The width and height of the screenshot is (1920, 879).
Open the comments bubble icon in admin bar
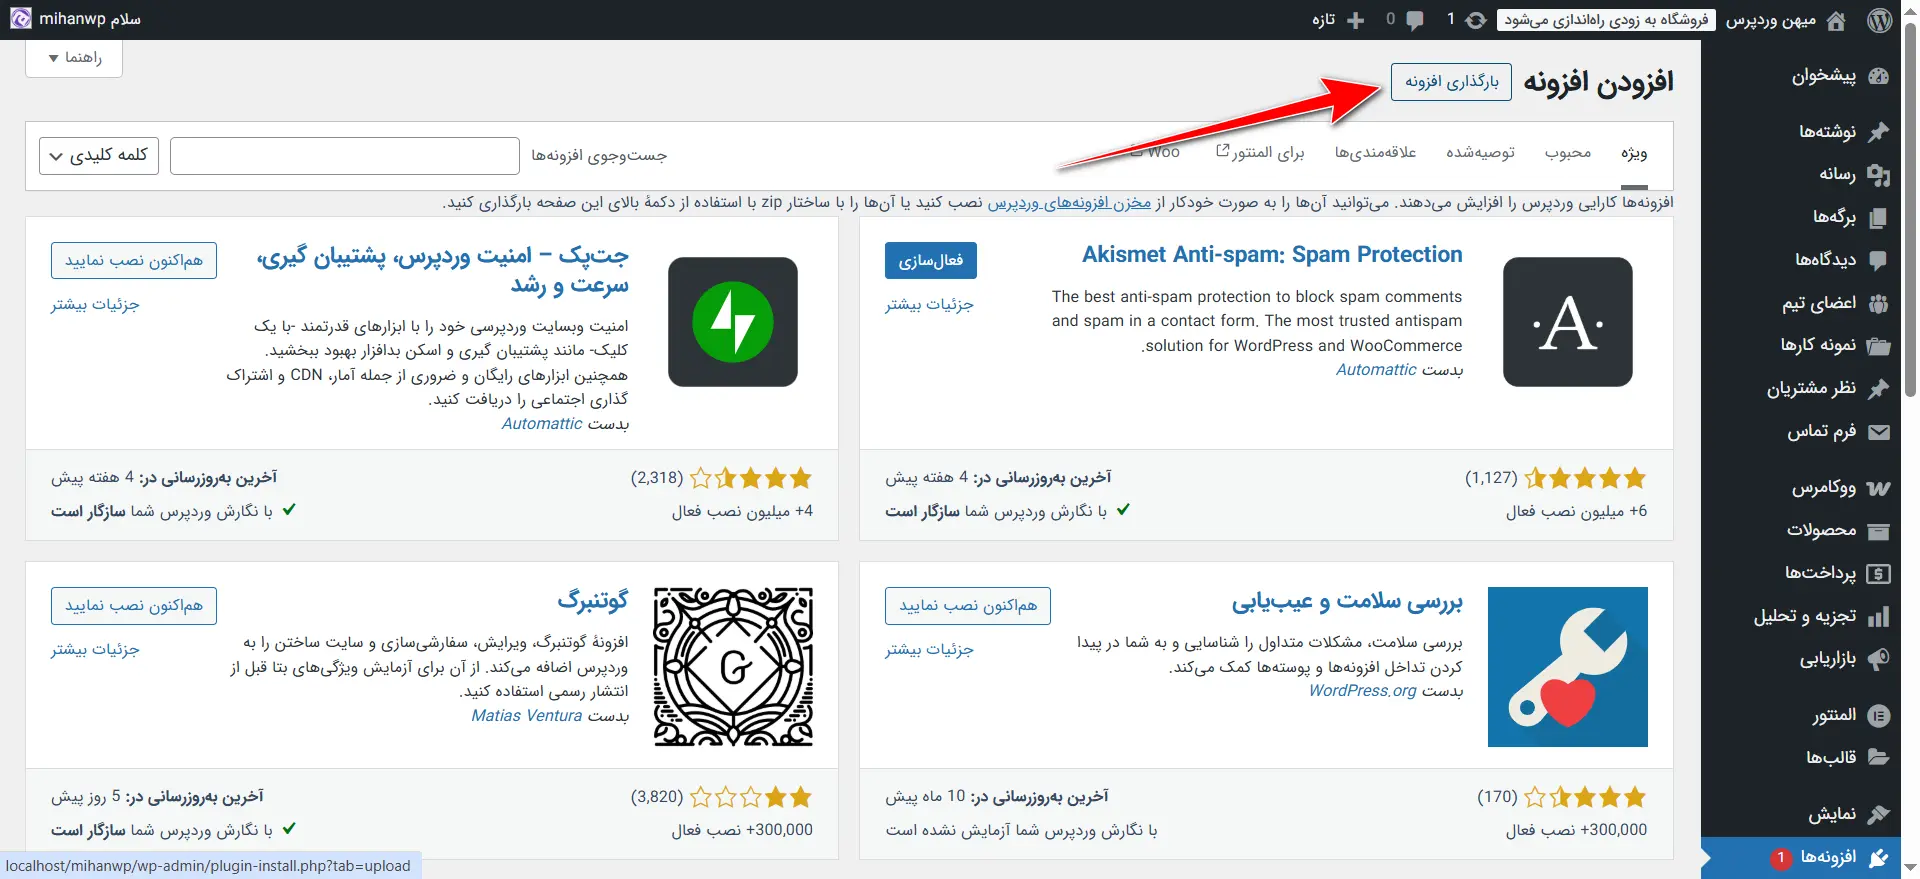click(x=1414, y=20)
